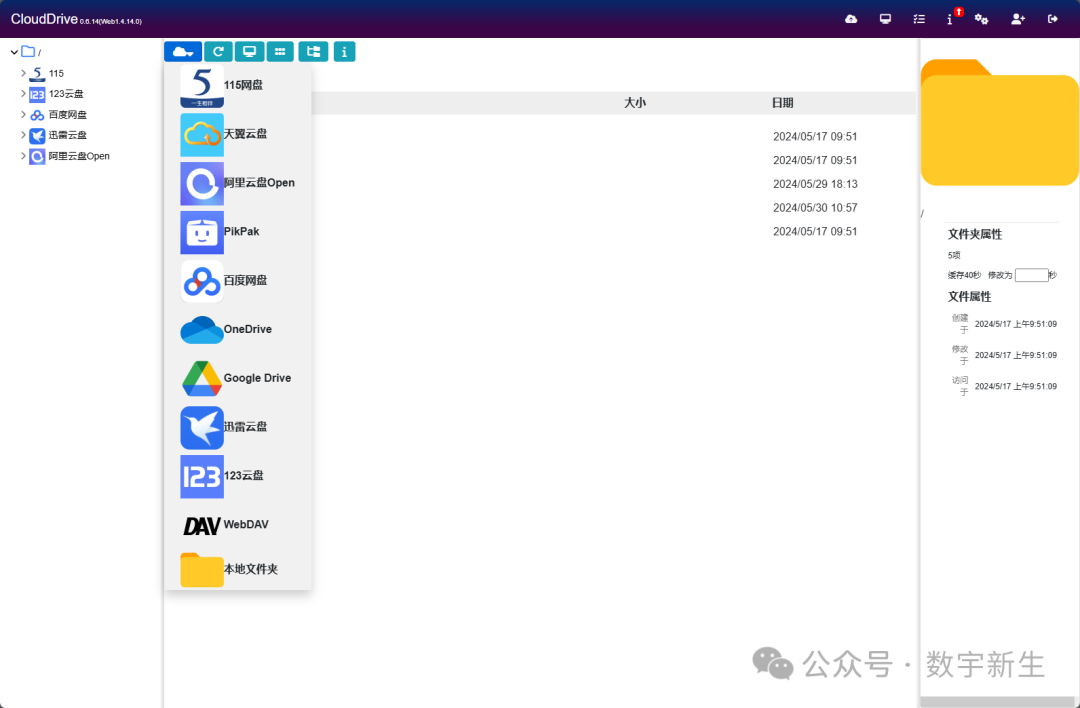Choose 百度网盘 in the dropdown menu
This screenshot has width=1080, height=708.
pos(238,281)
